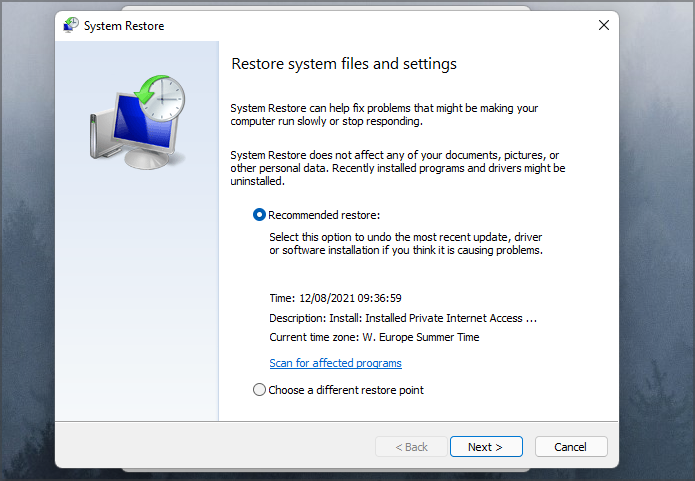The height and width of the screenshot is (481, 695).
Task: Select Choose a different restore point radio
Action: click(259, 390)
